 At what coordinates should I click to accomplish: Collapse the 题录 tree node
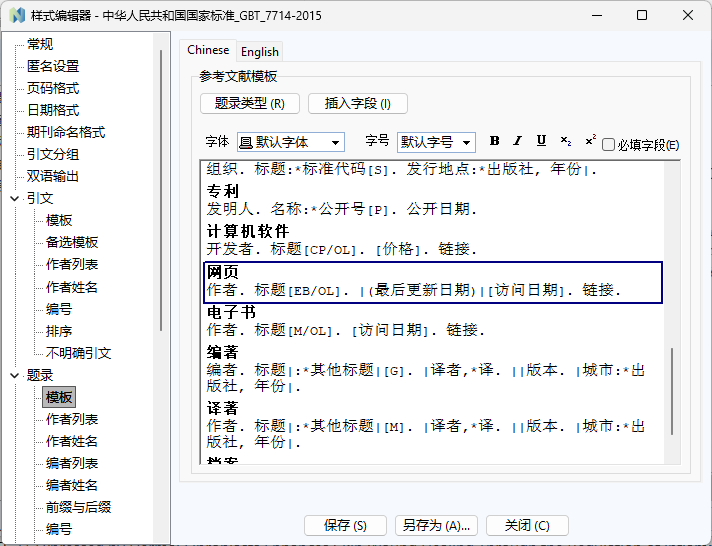coord(15,375)
